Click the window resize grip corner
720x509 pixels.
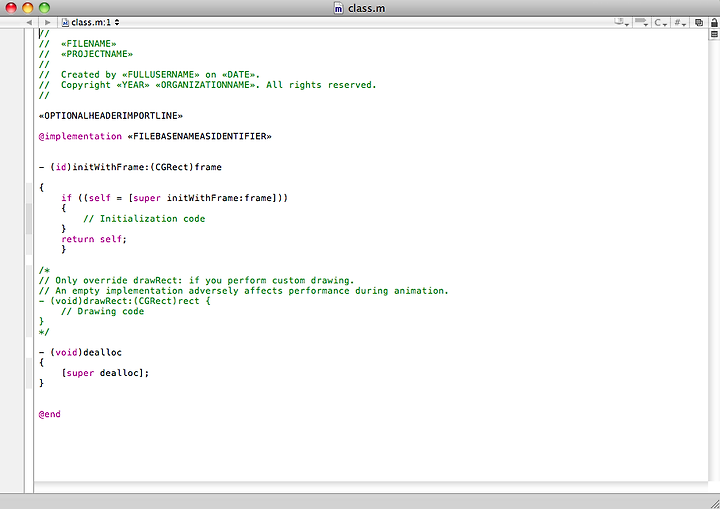(x=714, y=503)
